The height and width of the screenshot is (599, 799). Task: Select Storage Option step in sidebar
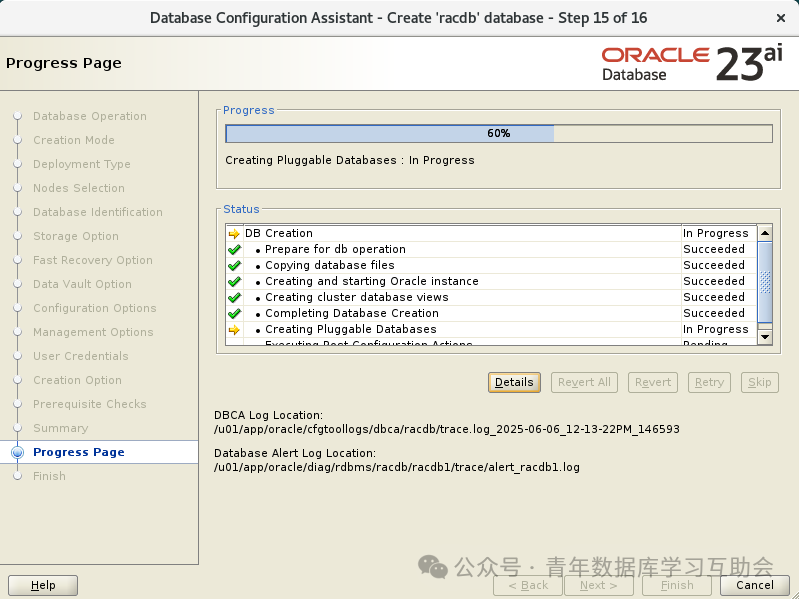point(76,236)
